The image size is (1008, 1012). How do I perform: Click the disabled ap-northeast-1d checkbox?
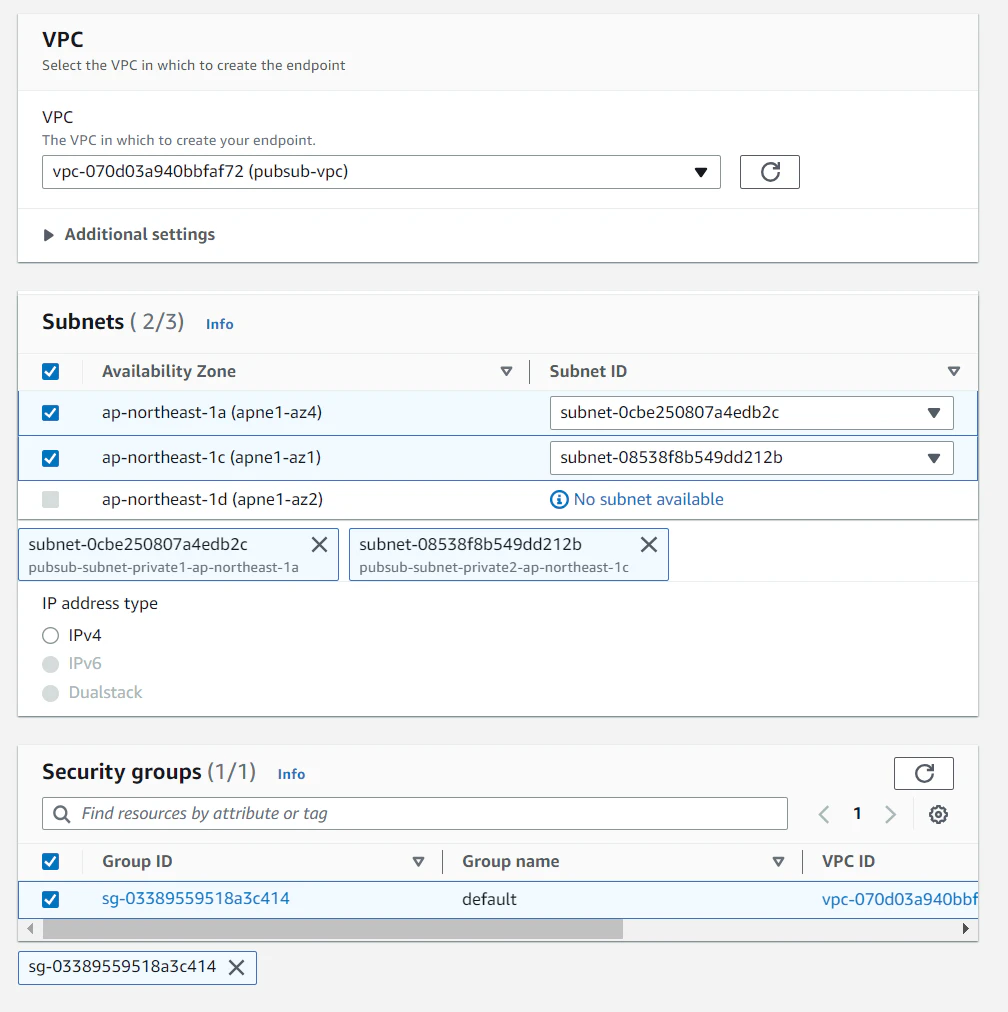[50, 500]
